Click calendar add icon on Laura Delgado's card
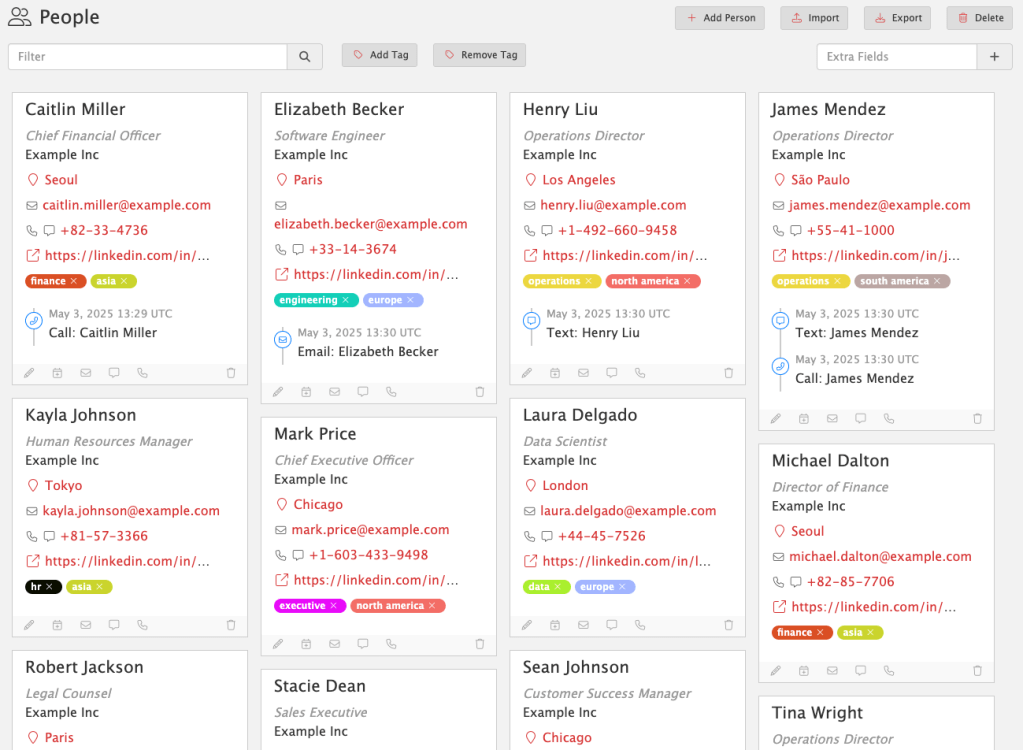The width and height of the screenshot is (1023, 750). [555, 625]
